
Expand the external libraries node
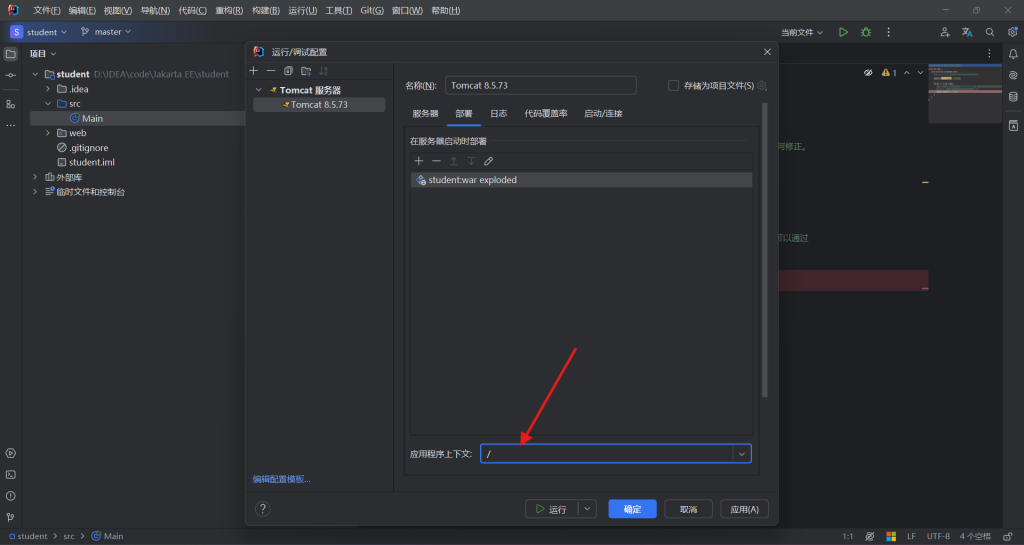pos(35,177)
